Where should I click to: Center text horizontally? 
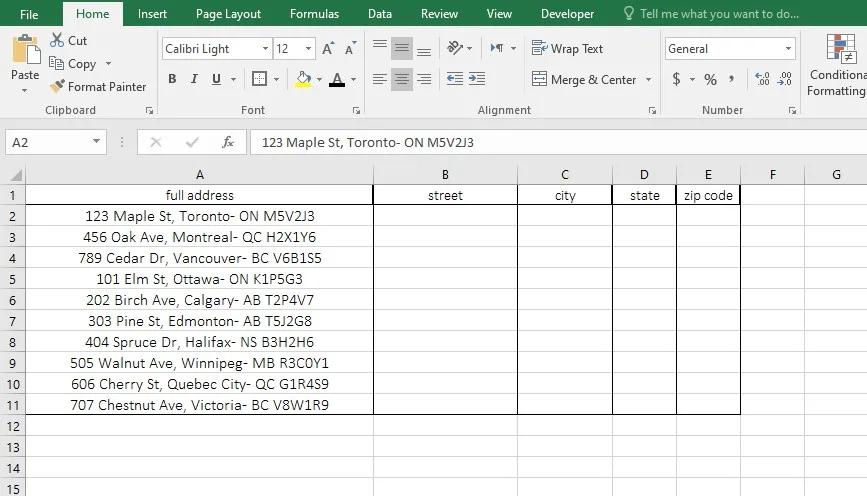402,79
